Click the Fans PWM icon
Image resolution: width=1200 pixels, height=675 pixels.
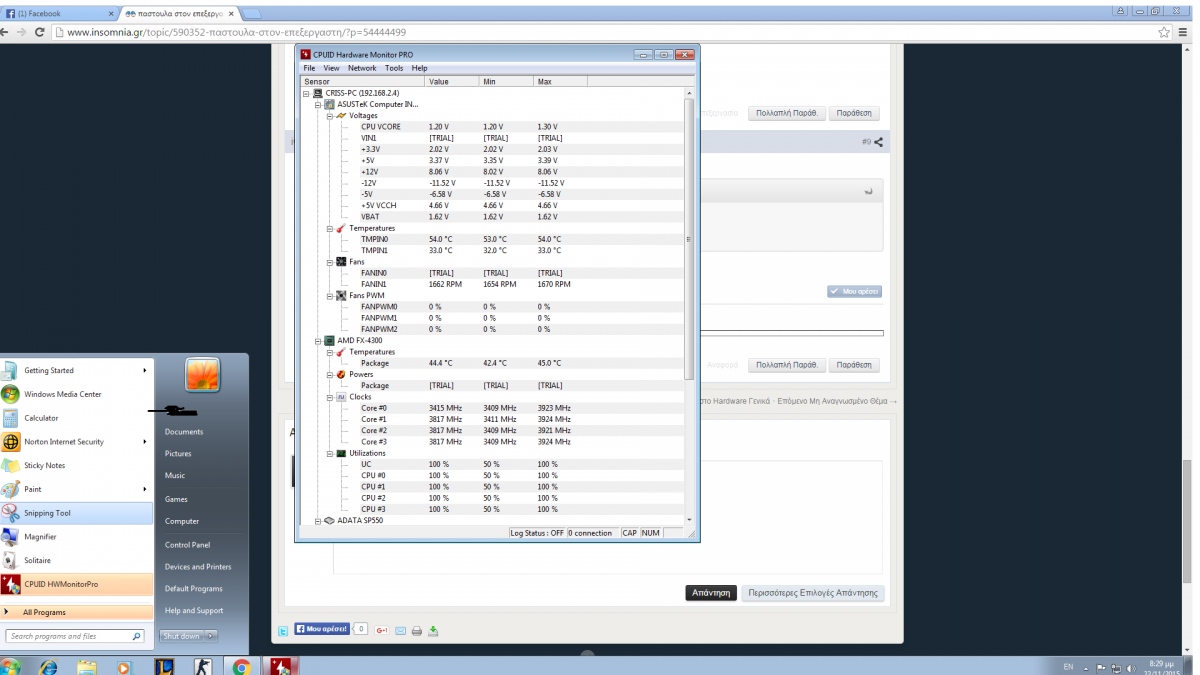(341, 295)
